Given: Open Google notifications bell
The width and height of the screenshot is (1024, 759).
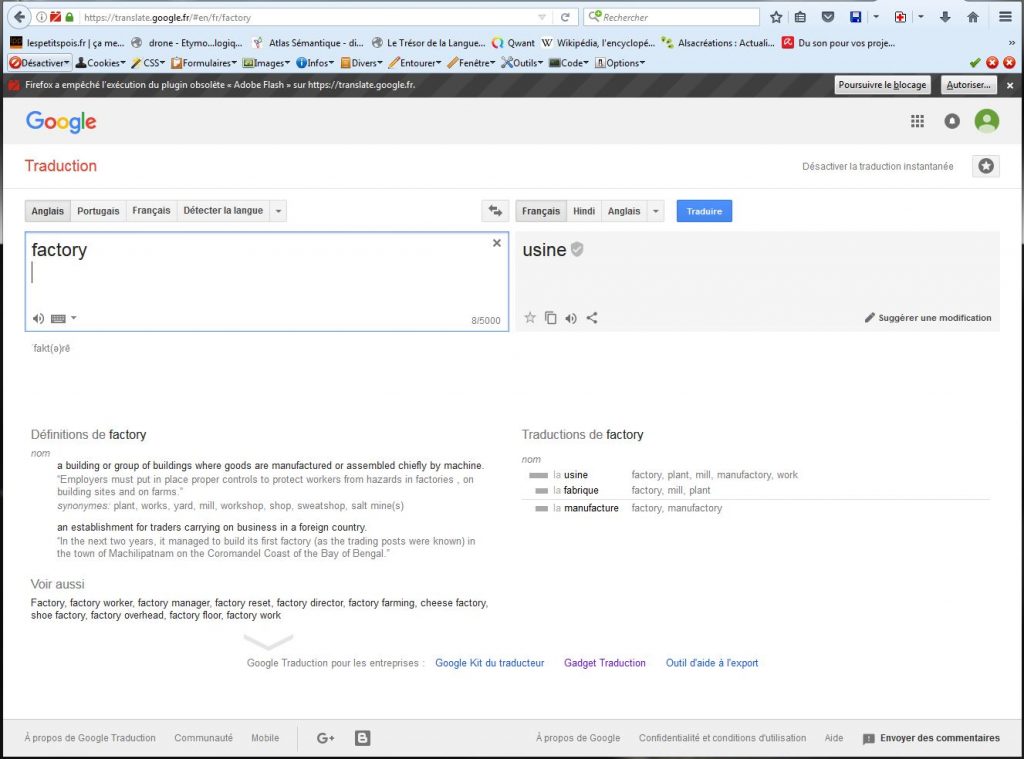Looking at the screenshot, I should click(952, 121).
